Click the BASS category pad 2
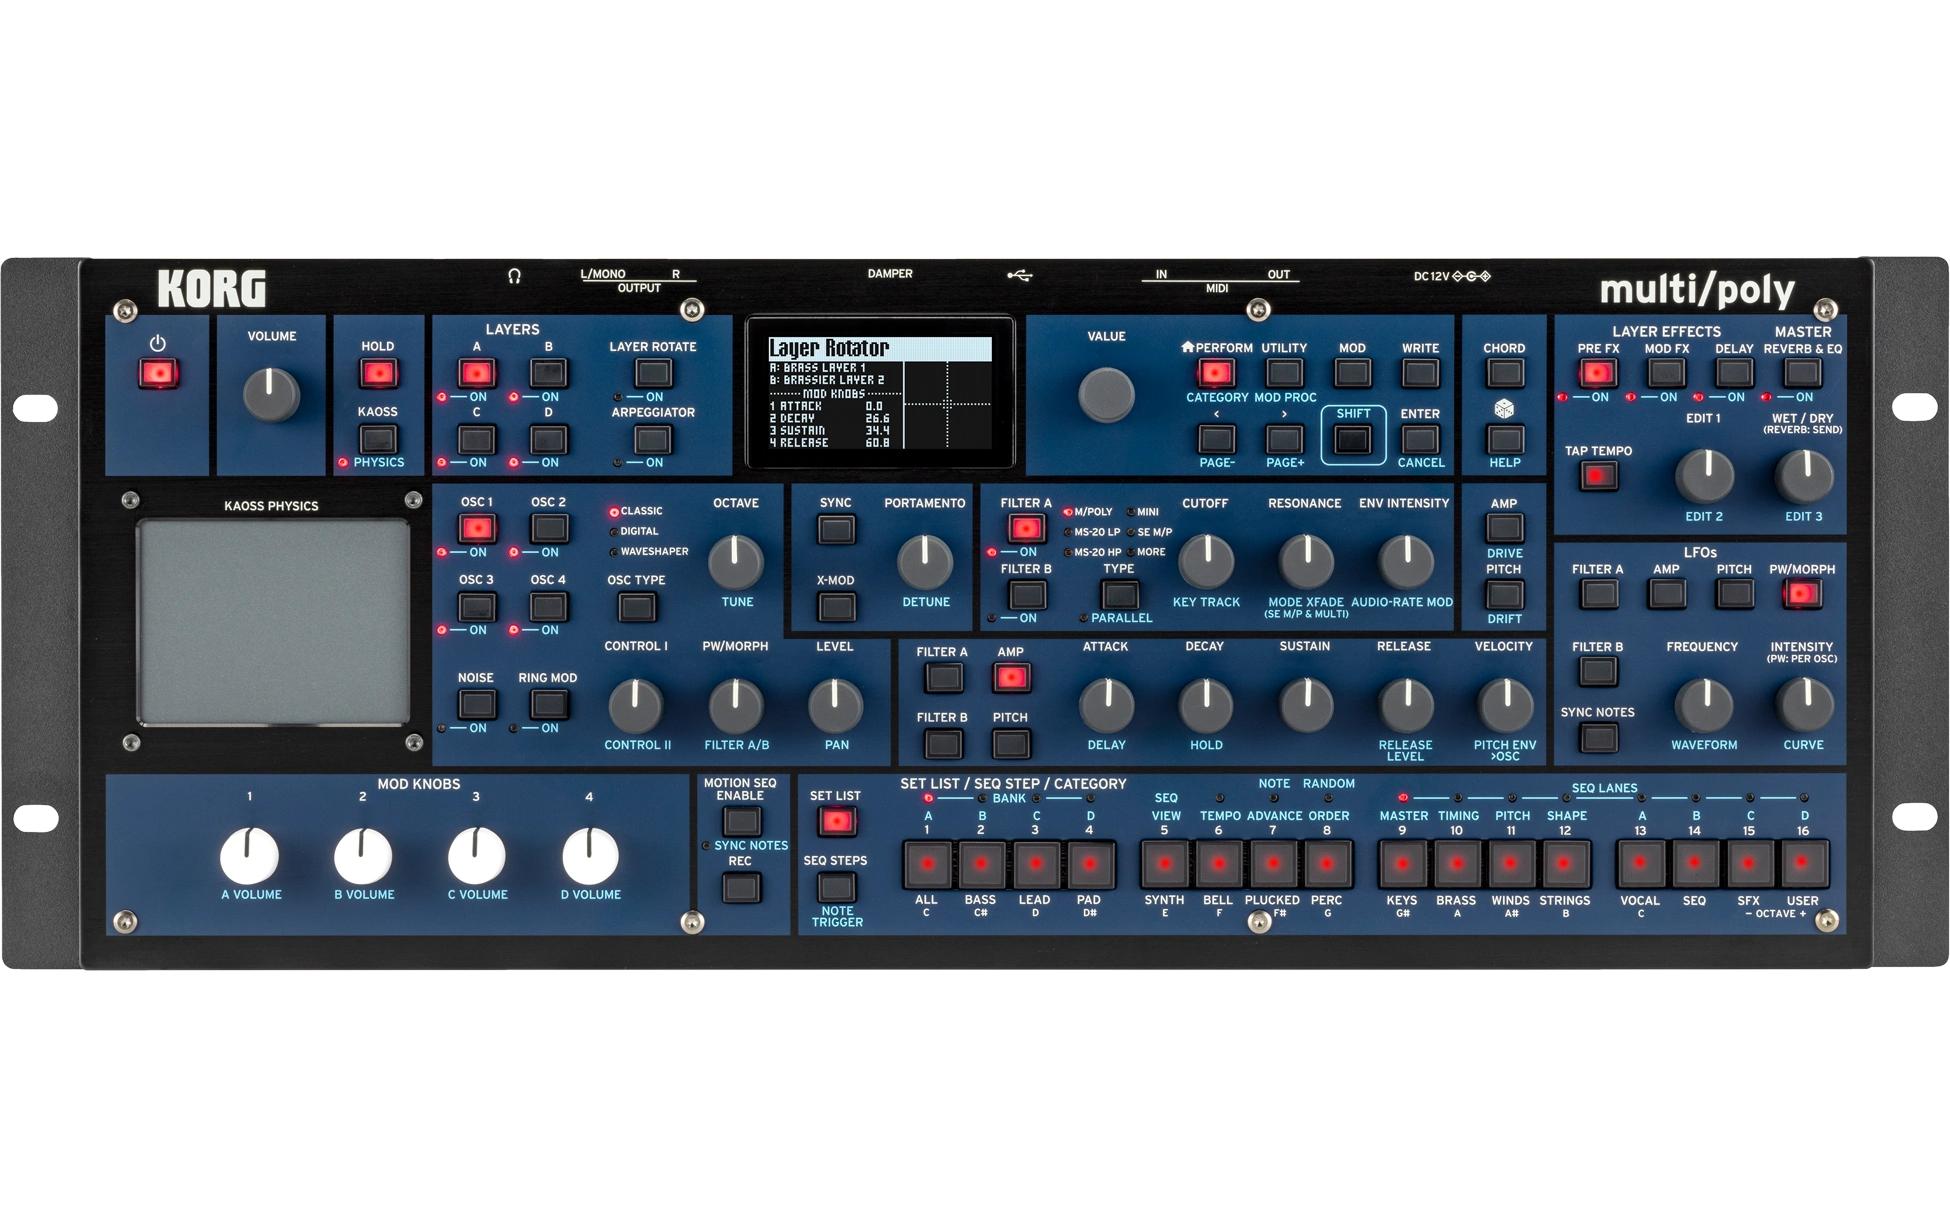Screen dimensions: 1950x1227 click(981, 864)
